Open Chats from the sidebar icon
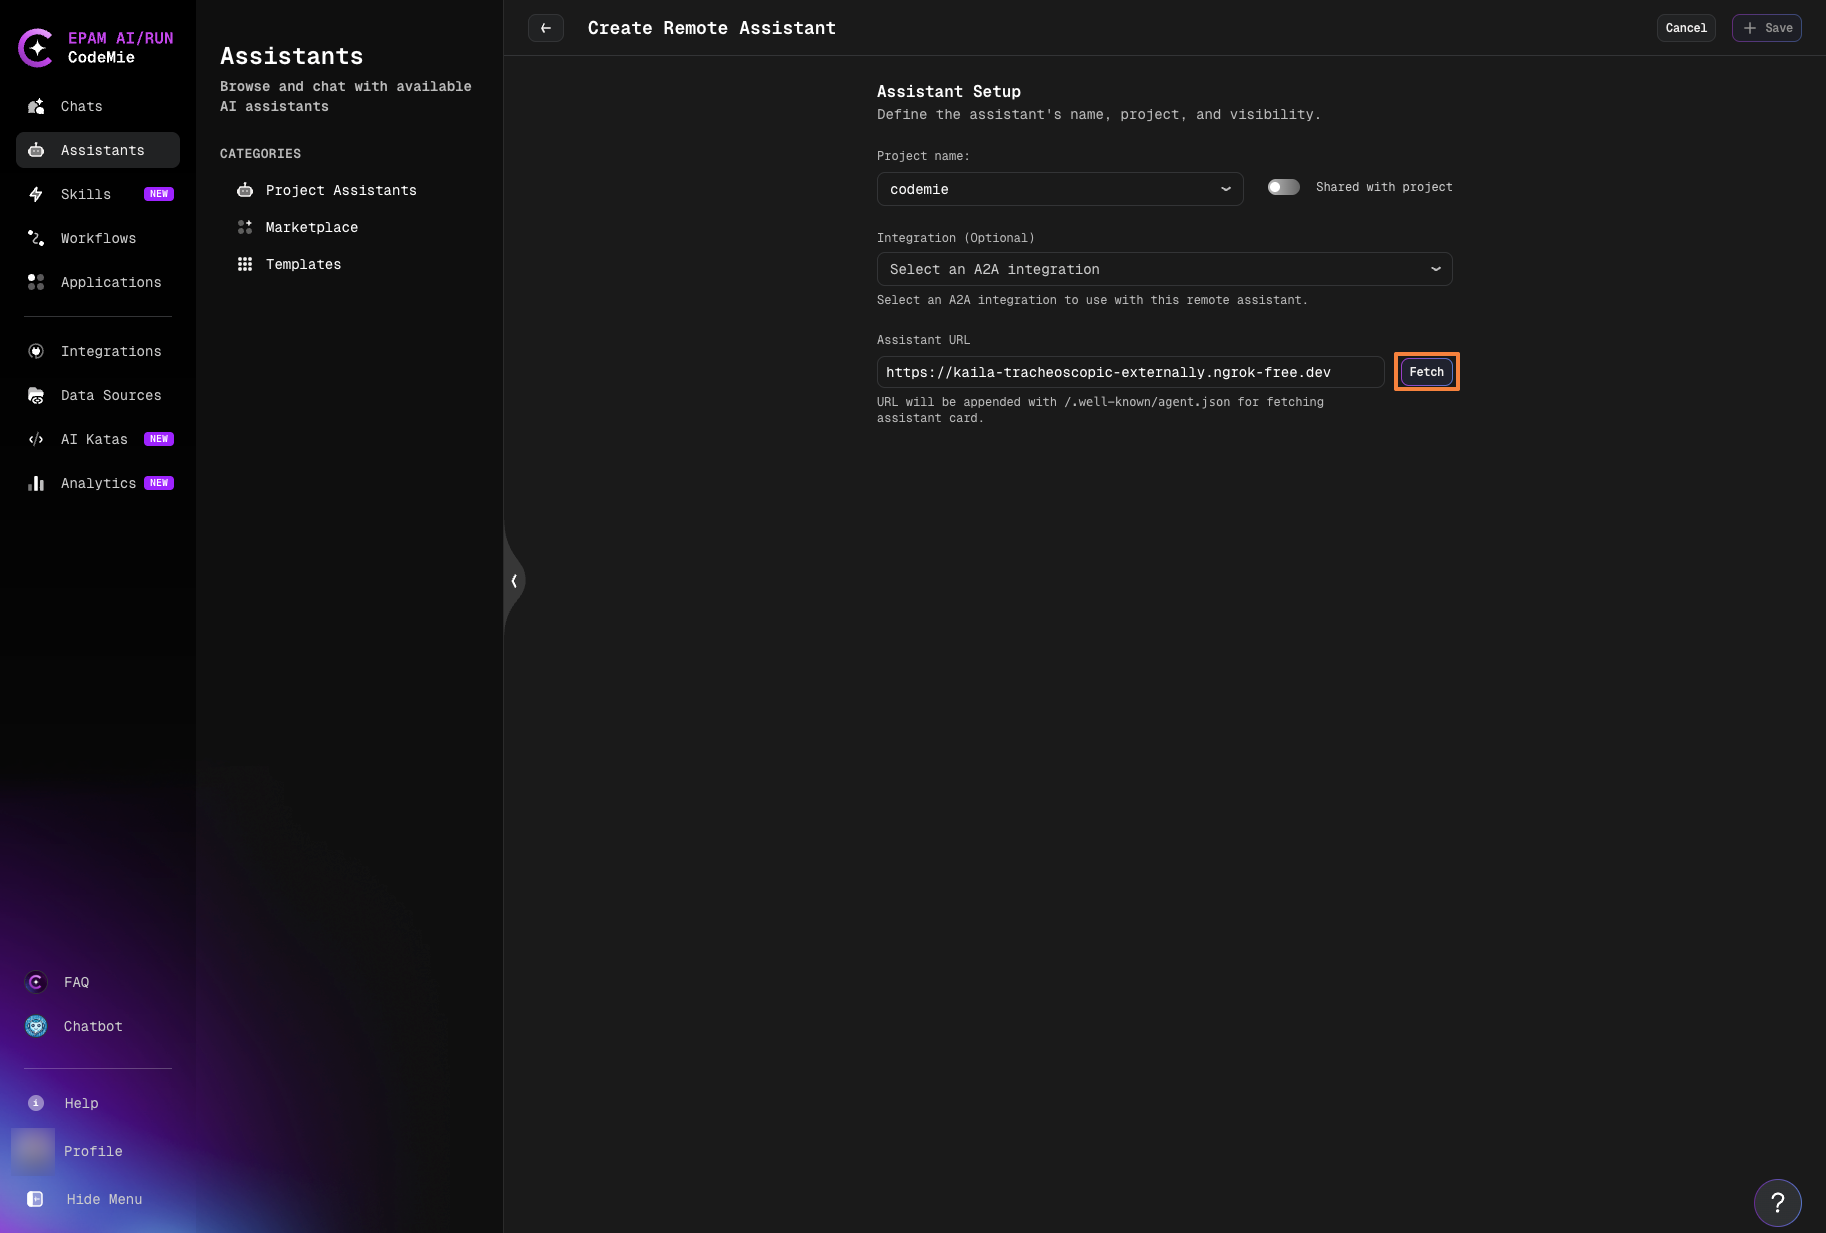Screen dimensions: 1826x1233 (36, 107)
